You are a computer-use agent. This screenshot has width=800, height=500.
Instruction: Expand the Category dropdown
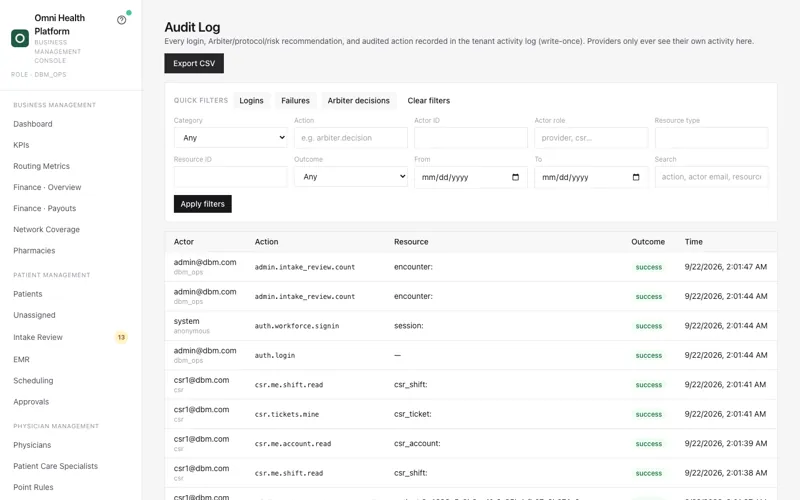point(231,138)
